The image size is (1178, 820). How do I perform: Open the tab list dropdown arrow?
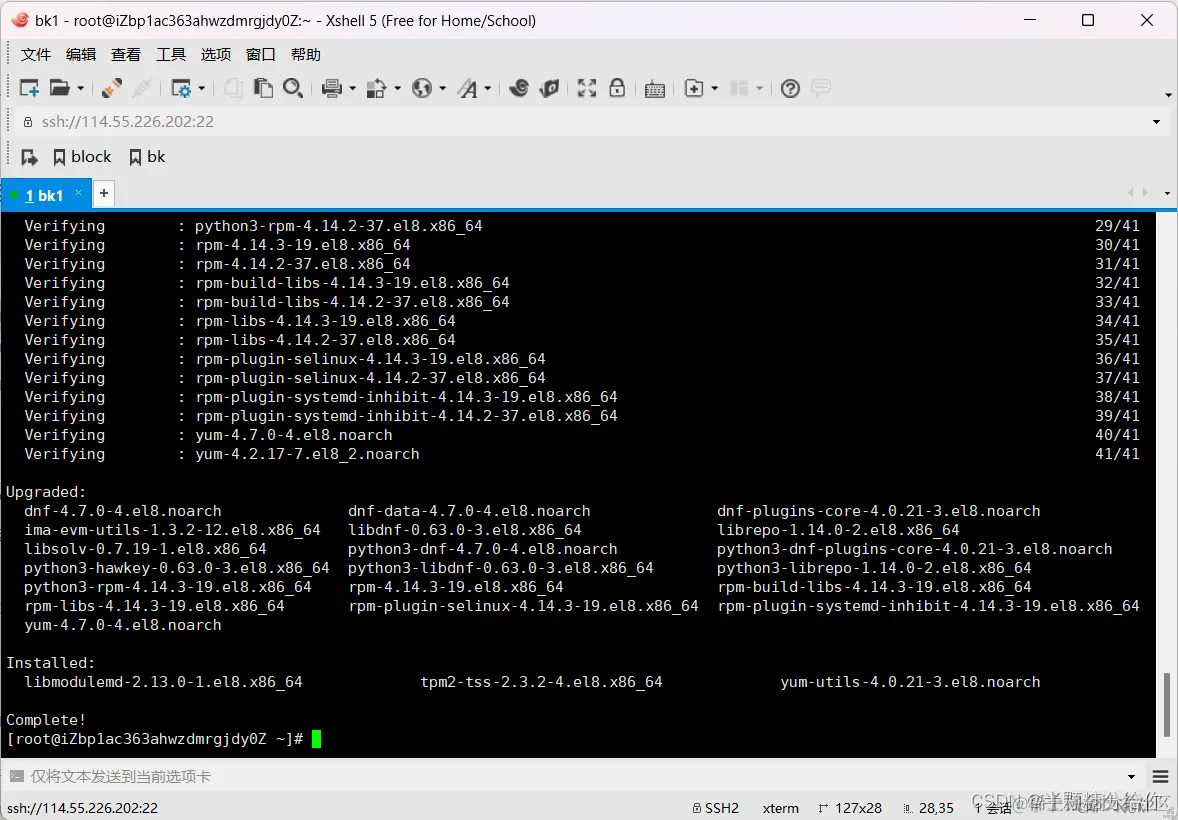click(x=1167, y=194)
